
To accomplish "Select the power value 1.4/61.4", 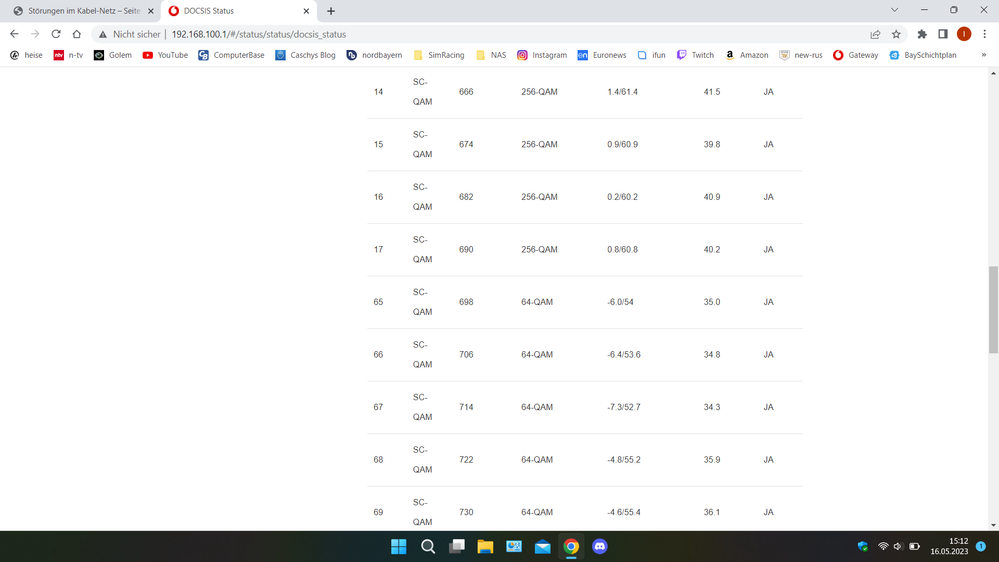I will [x=622, y=92].
